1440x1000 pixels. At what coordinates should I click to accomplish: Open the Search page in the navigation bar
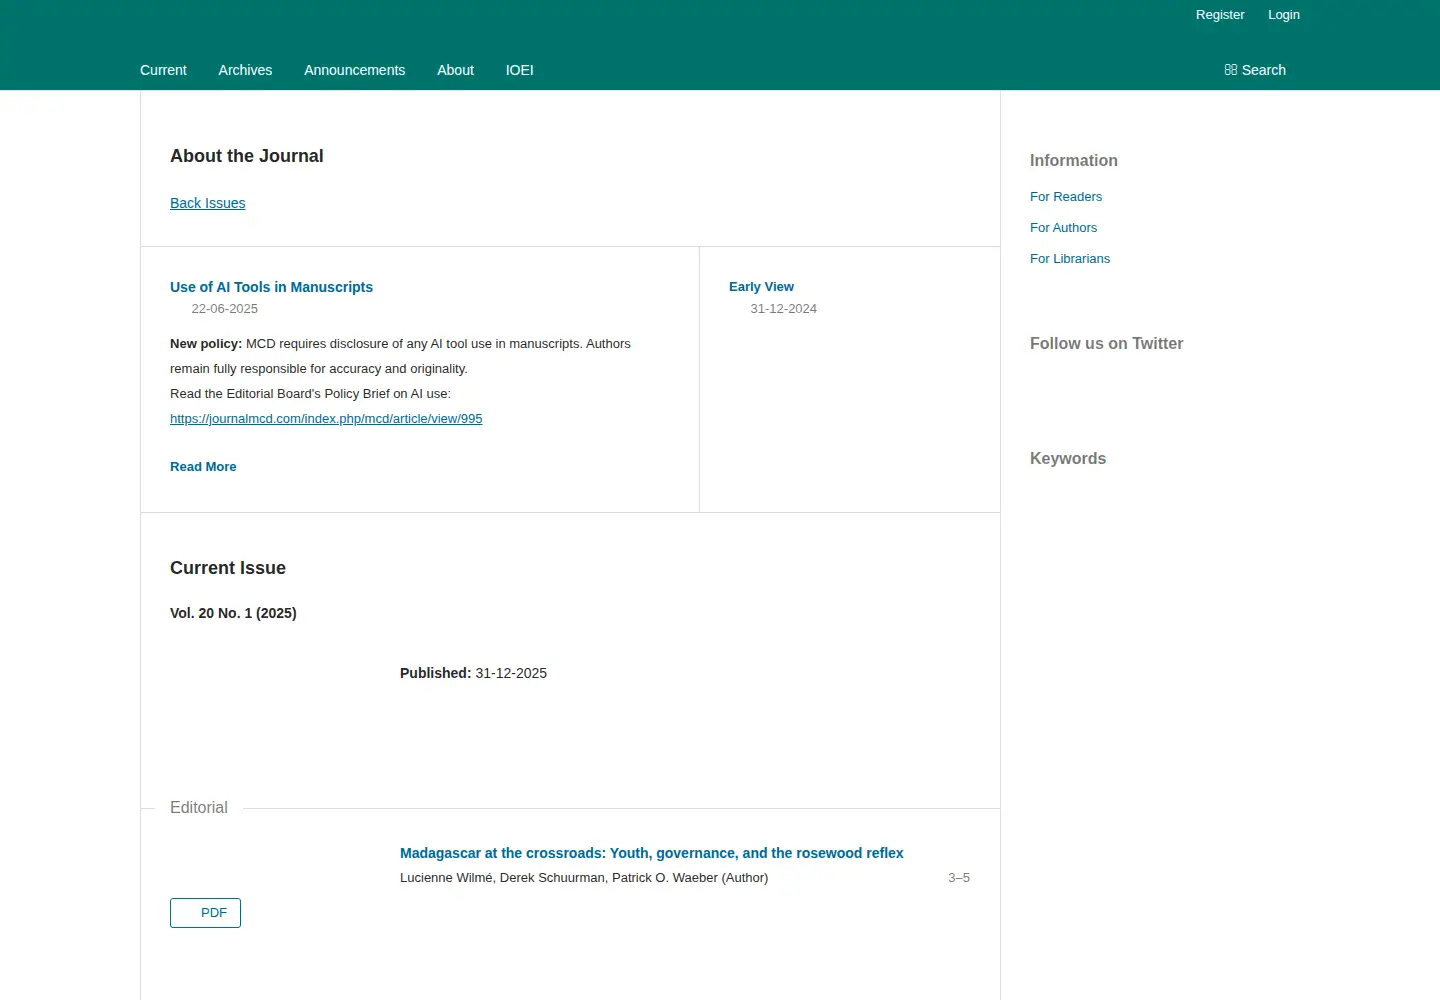[x=1255, y=70]
